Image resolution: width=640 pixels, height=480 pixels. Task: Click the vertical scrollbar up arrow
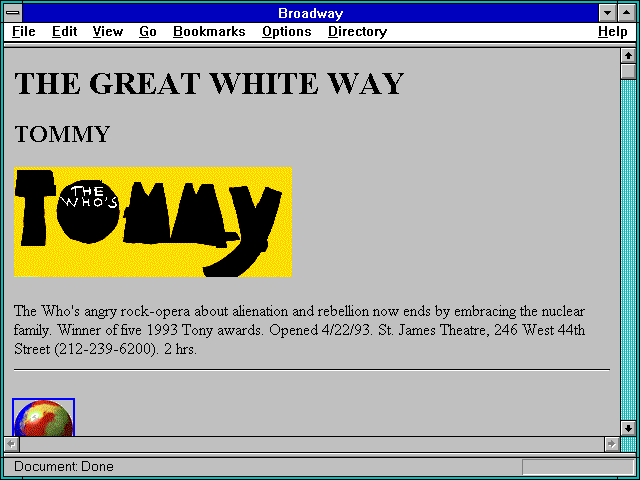(628, 56)
